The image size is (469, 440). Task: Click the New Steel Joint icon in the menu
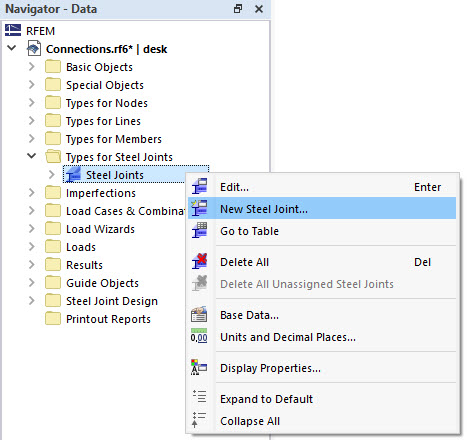pos(199,208)
